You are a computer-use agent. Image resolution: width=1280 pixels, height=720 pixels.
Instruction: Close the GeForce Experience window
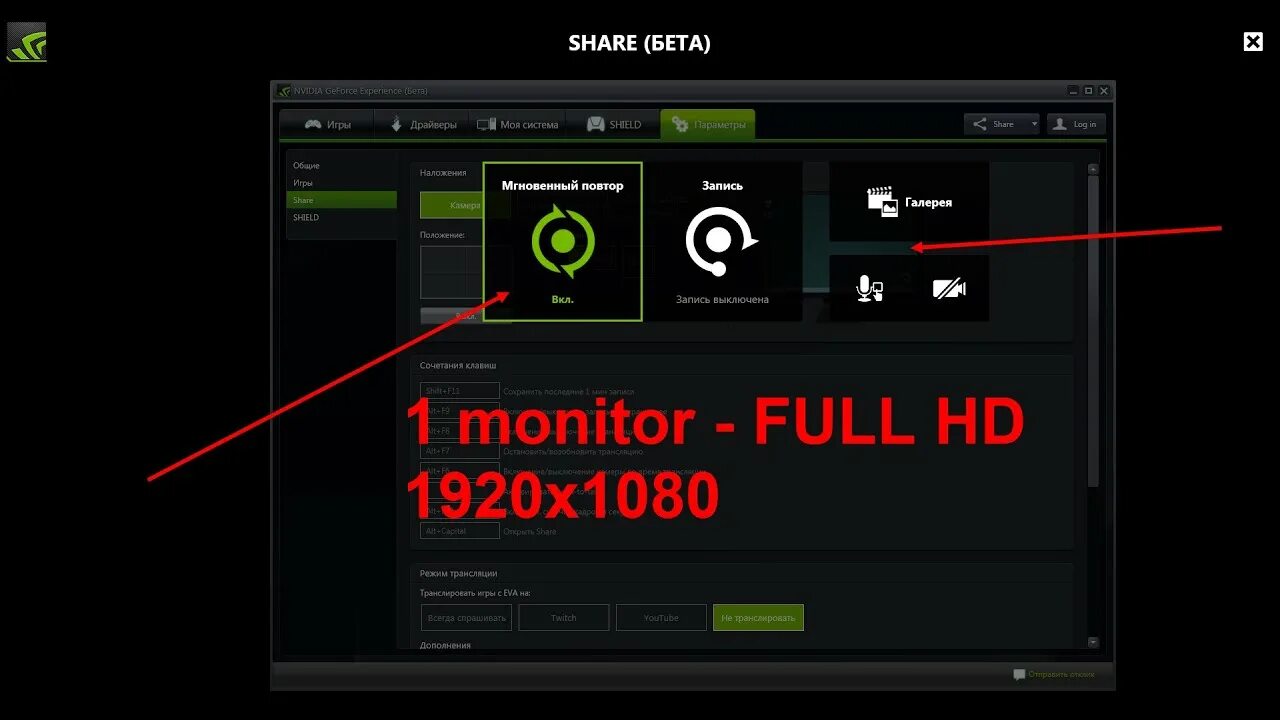[1104, 91]
